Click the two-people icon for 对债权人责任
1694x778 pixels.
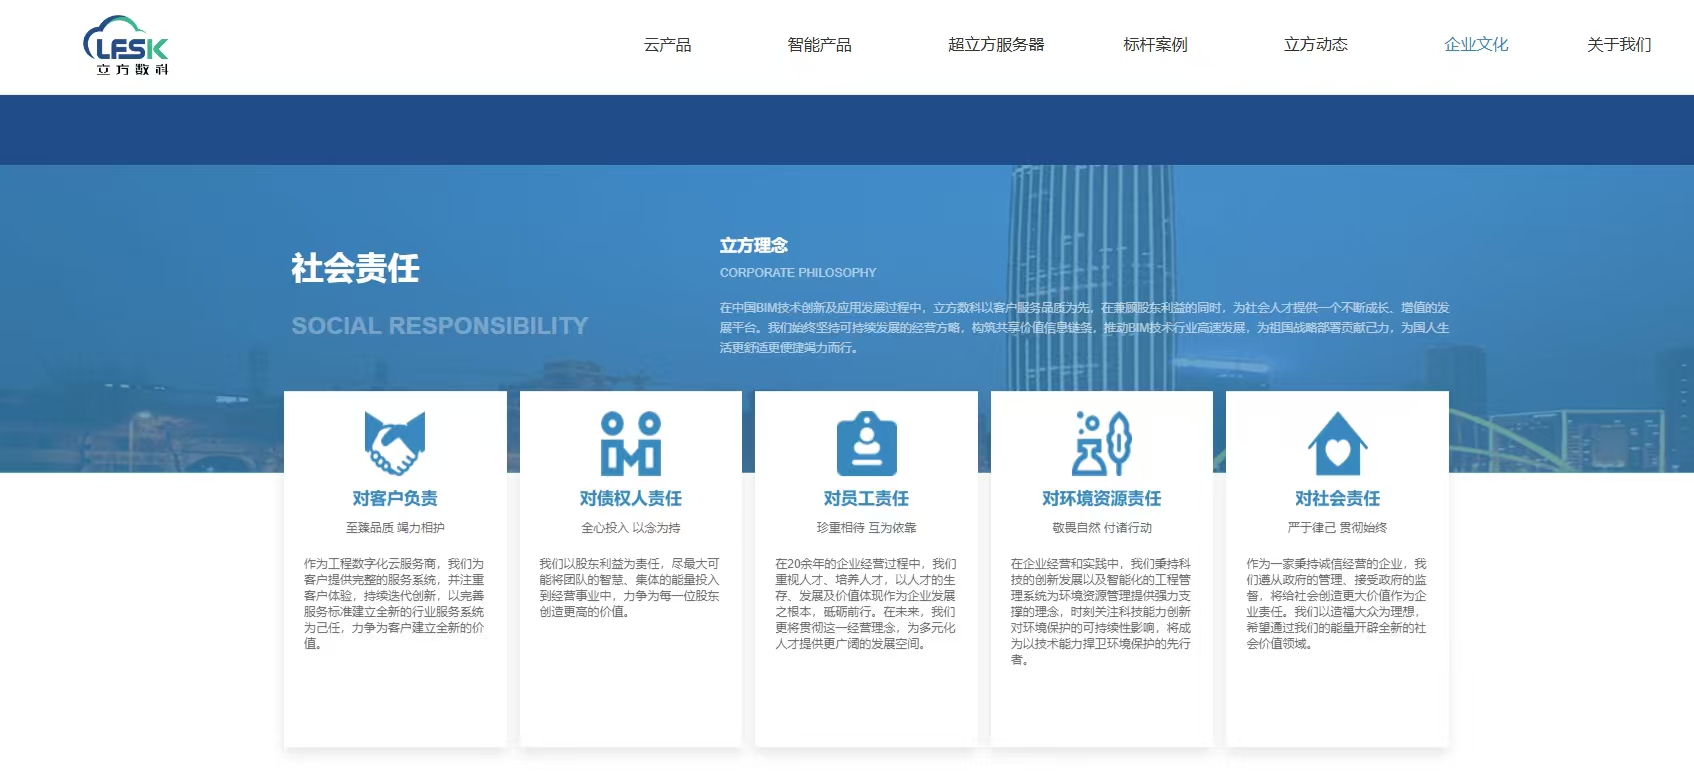click(631, 443)
